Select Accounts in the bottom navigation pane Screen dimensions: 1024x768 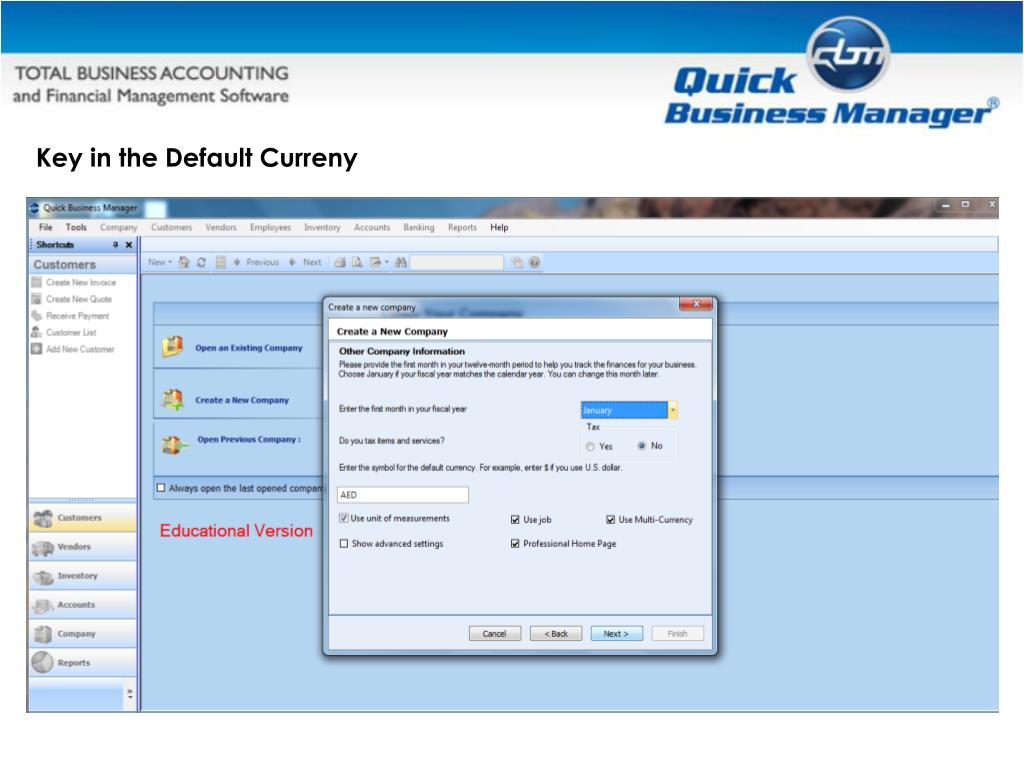[x=82, y=605]
